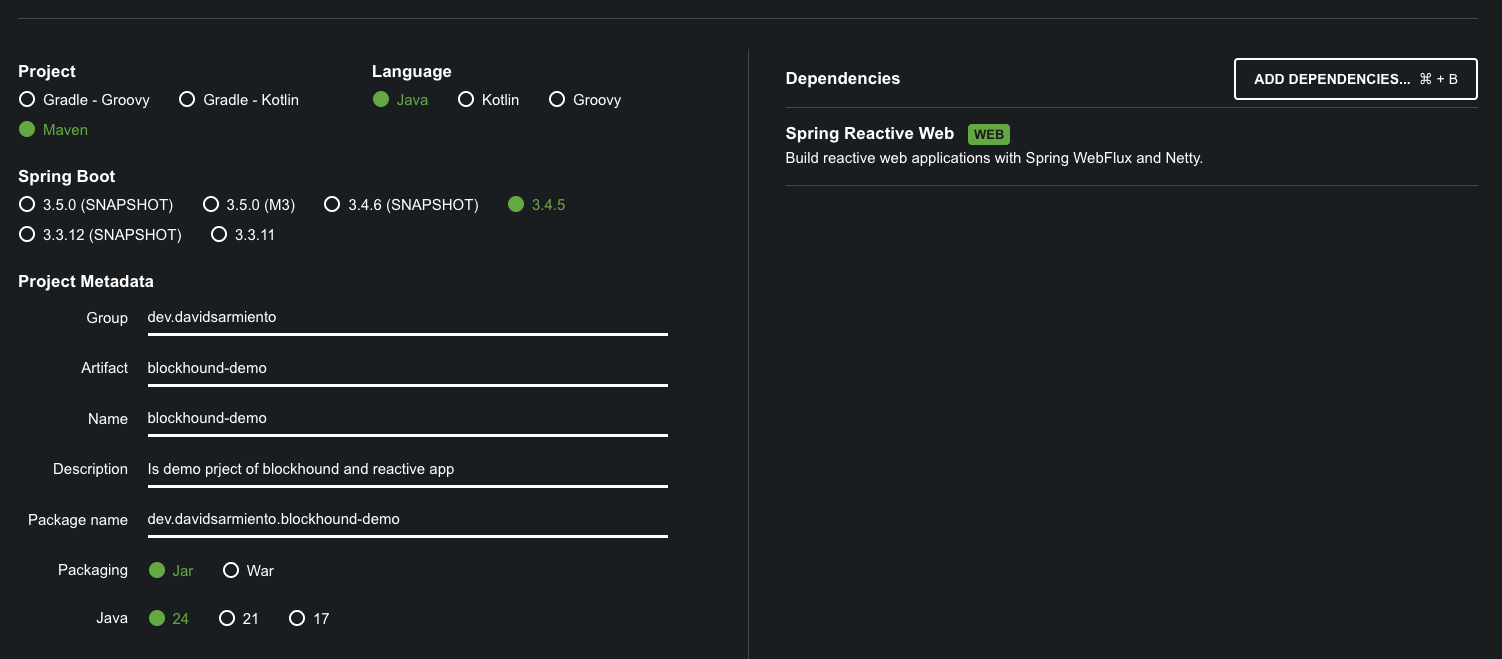The width and height of the screenshot is (1502, 659).
Task: Click the Description text field
Action: click(407, 469)
